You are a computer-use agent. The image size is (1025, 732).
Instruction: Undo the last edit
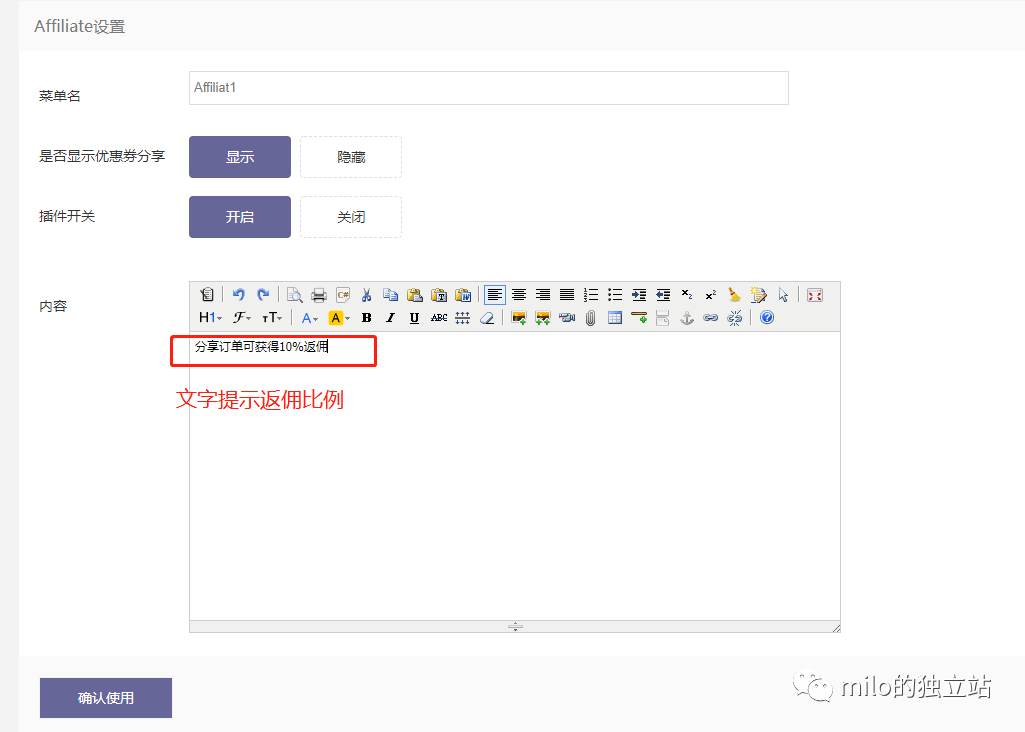pos(239,295)
